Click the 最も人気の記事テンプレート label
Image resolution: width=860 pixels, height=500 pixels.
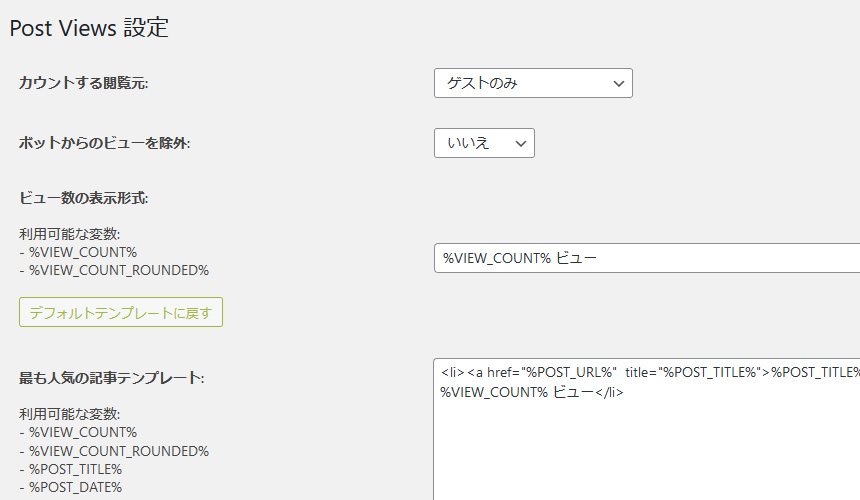click(x=111, y=378)
